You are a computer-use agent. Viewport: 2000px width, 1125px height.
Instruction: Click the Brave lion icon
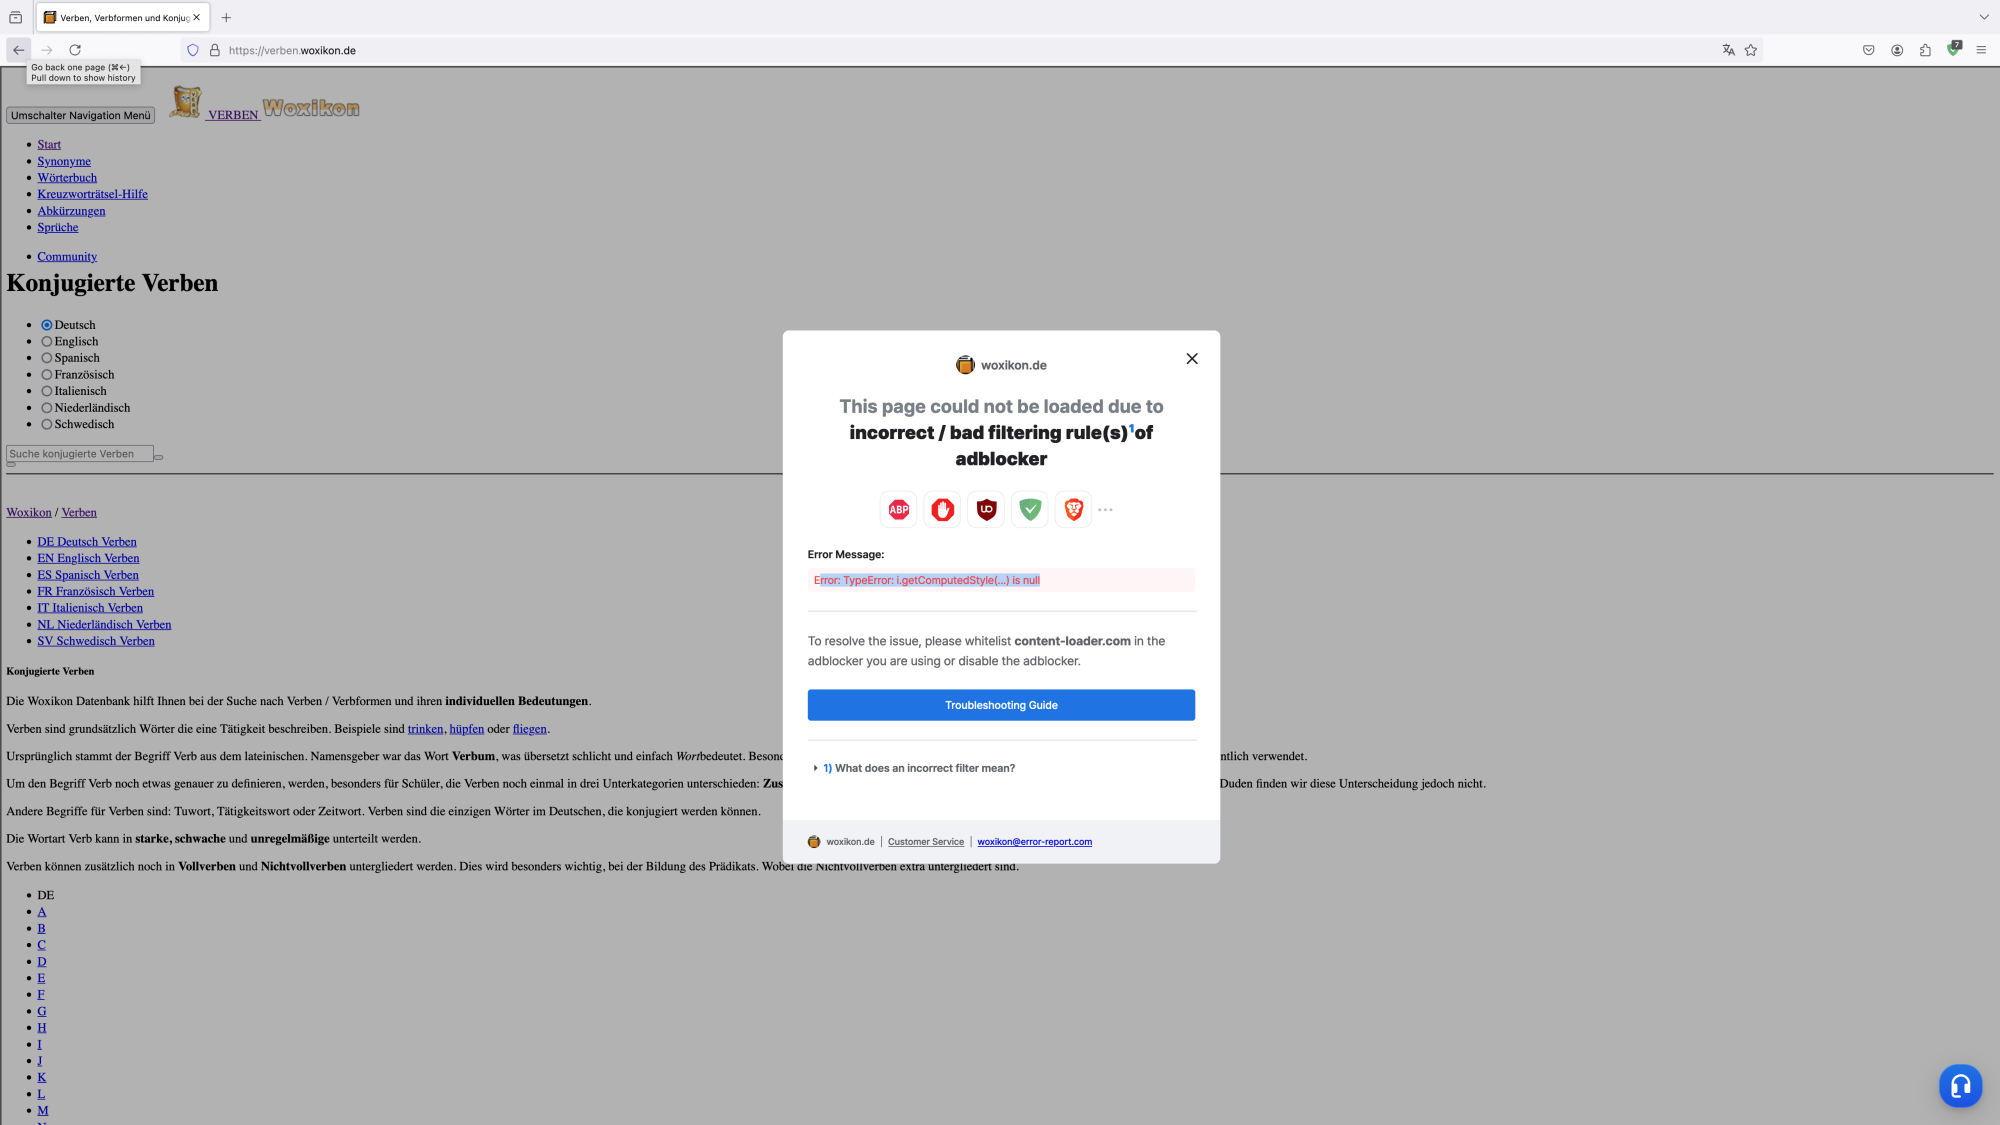tap(1074, 510)
